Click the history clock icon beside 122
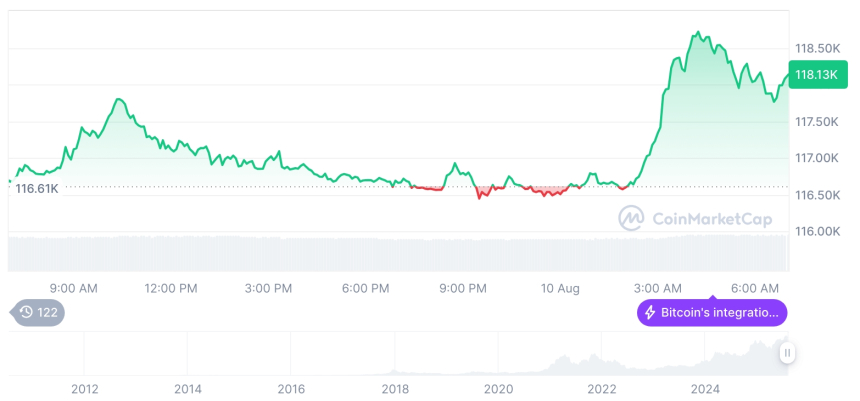 (x=26, y=312)
